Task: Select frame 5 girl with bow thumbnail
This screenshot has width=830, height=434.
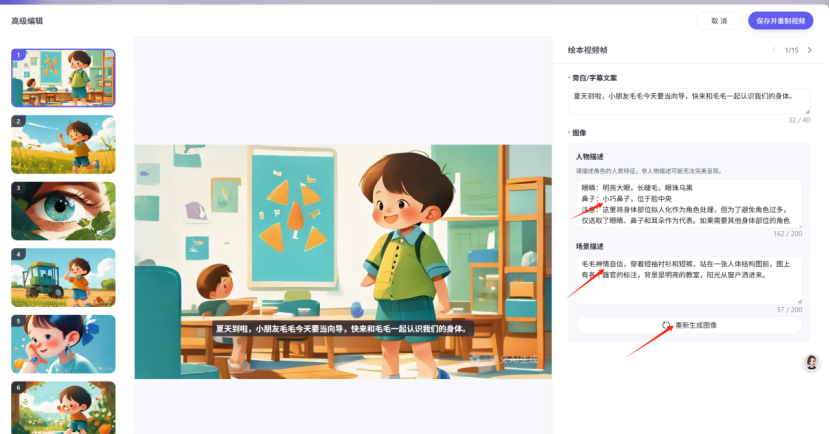Action: pyautogui.click(x=64, y=344)
